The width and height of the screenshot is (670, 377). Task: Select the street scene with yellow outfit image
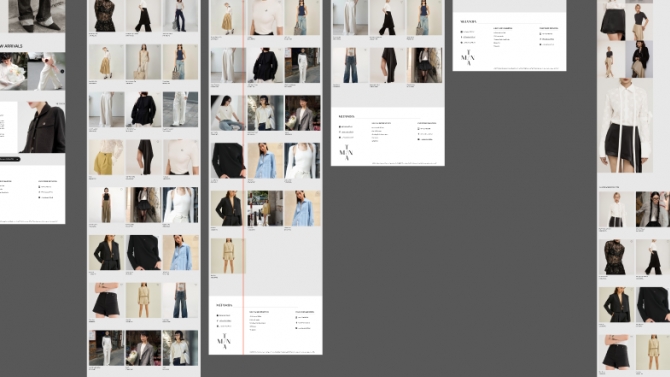pyautogui.click(x=265, y=208)
